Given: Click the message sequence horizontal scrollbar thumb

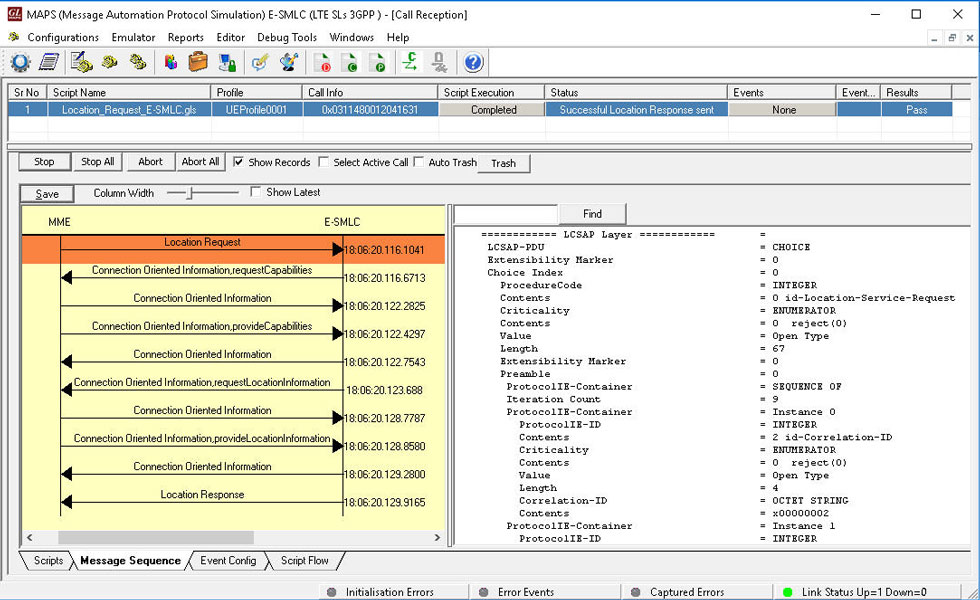Looking at the screenshot, I should 156,537.
